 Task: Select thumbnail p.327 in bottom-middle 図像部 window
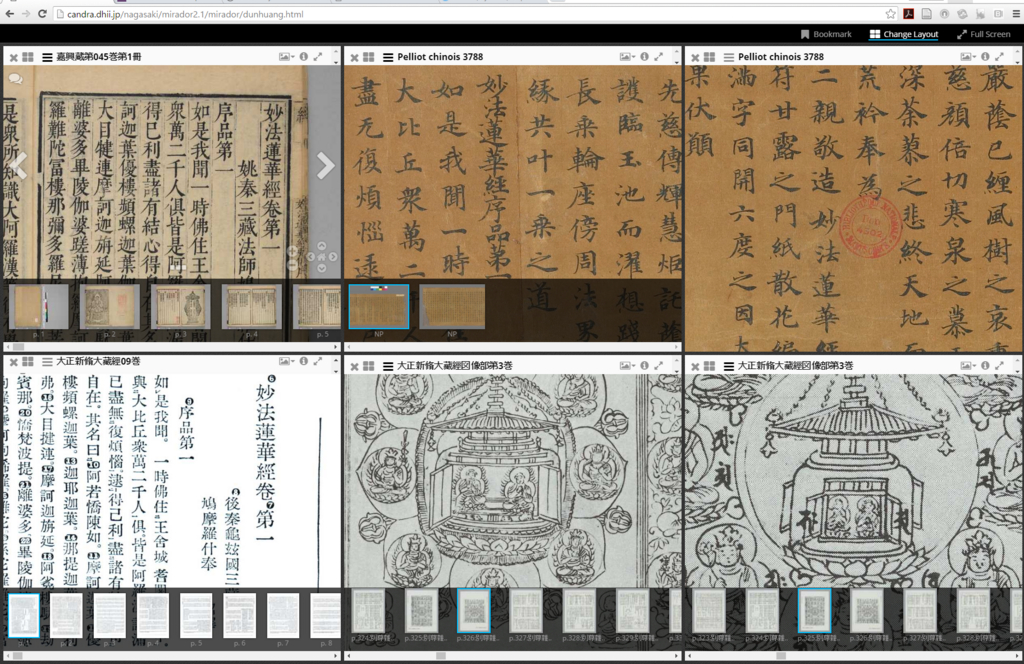(x=526, y=610)
